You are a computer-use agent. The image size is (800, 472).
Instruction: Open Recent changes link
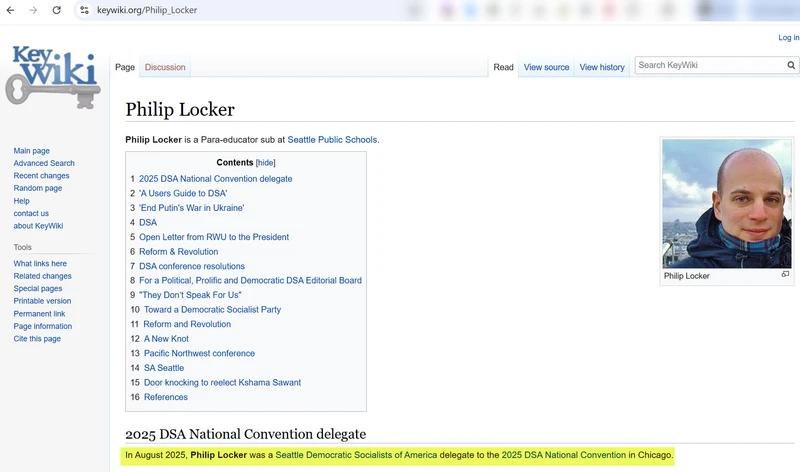(41, 176)
